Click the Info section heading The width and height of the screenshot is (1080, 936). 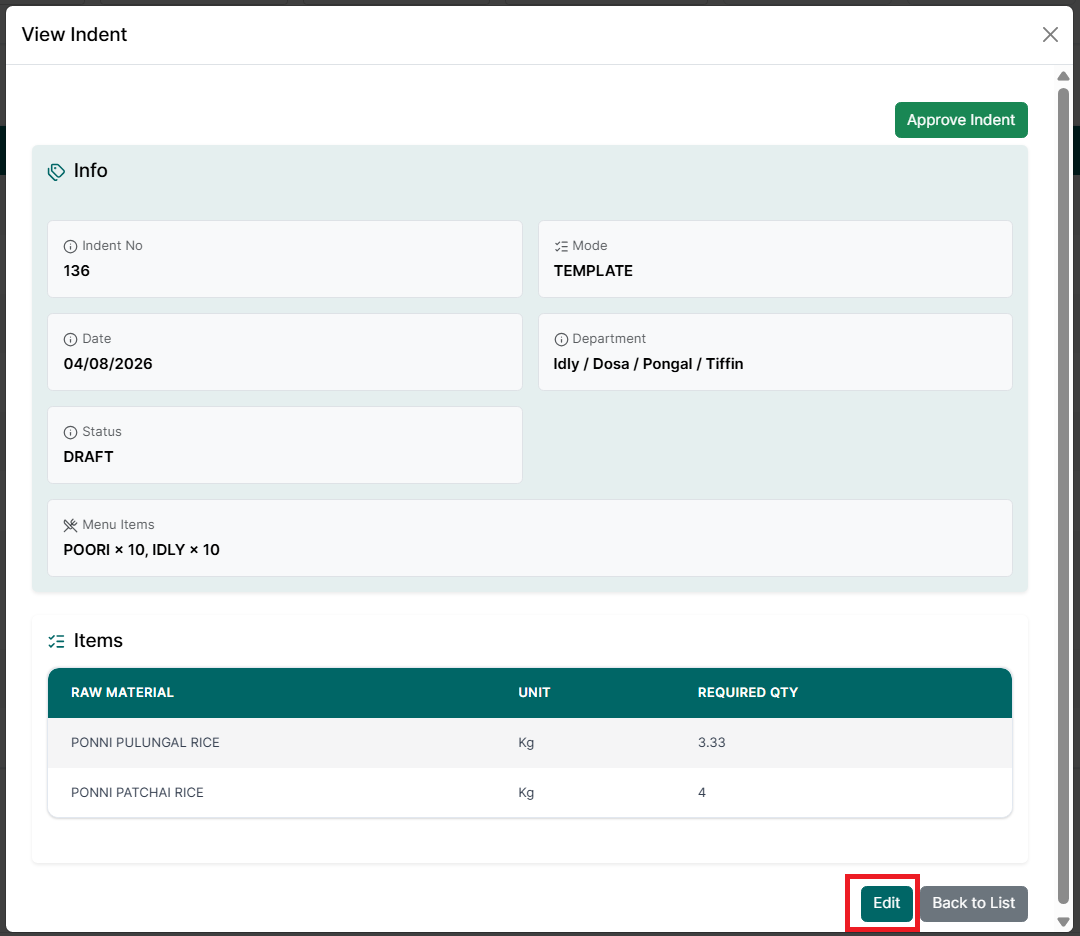[x=90, y=170]
